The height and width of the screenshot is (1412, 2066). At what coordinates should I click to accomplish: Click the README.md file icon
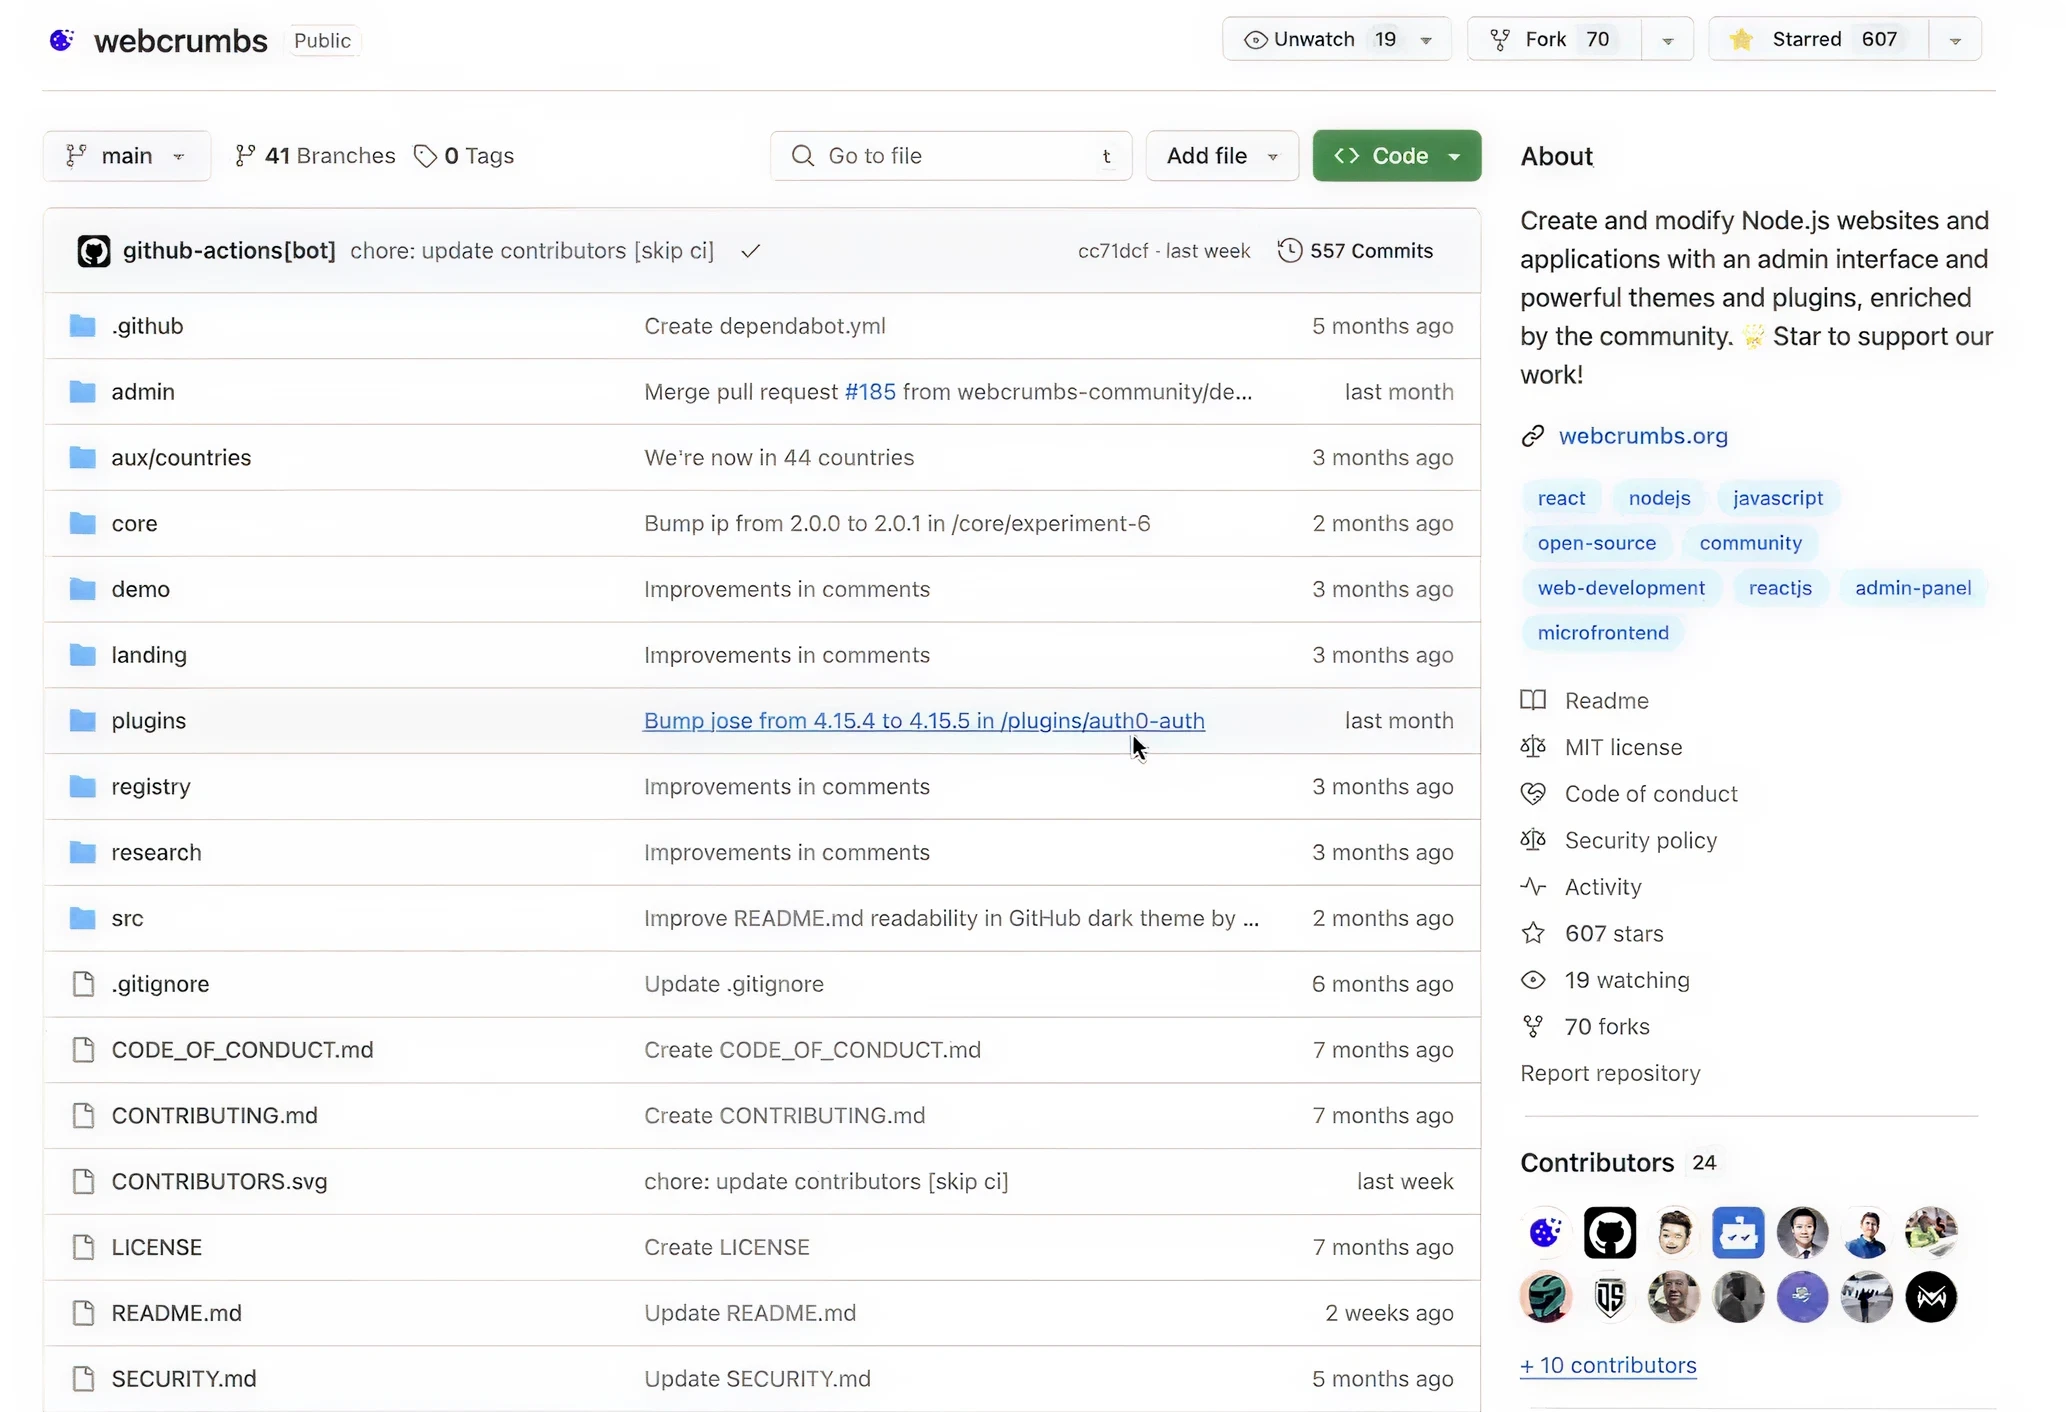(x=84, y=1313)
